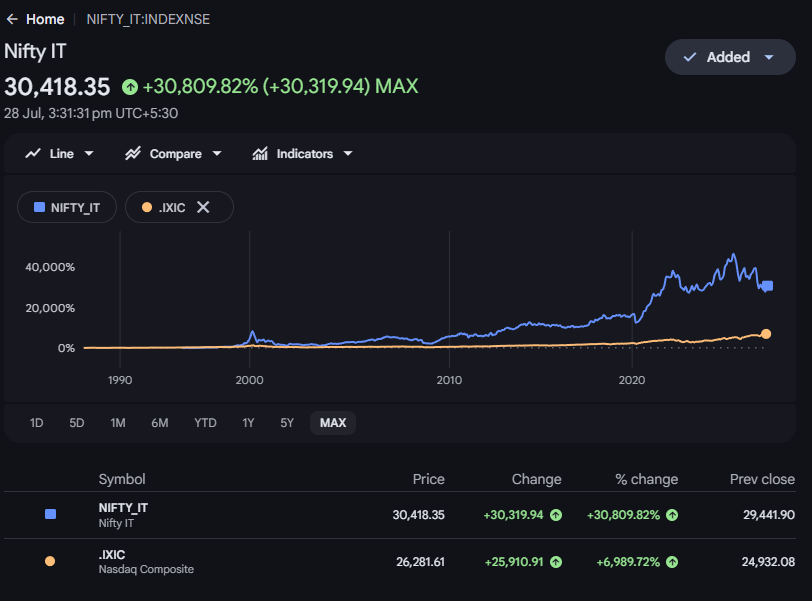
Task: Click the Indicators chart icon
Action: pyautogui.click(x=260, y=154)
